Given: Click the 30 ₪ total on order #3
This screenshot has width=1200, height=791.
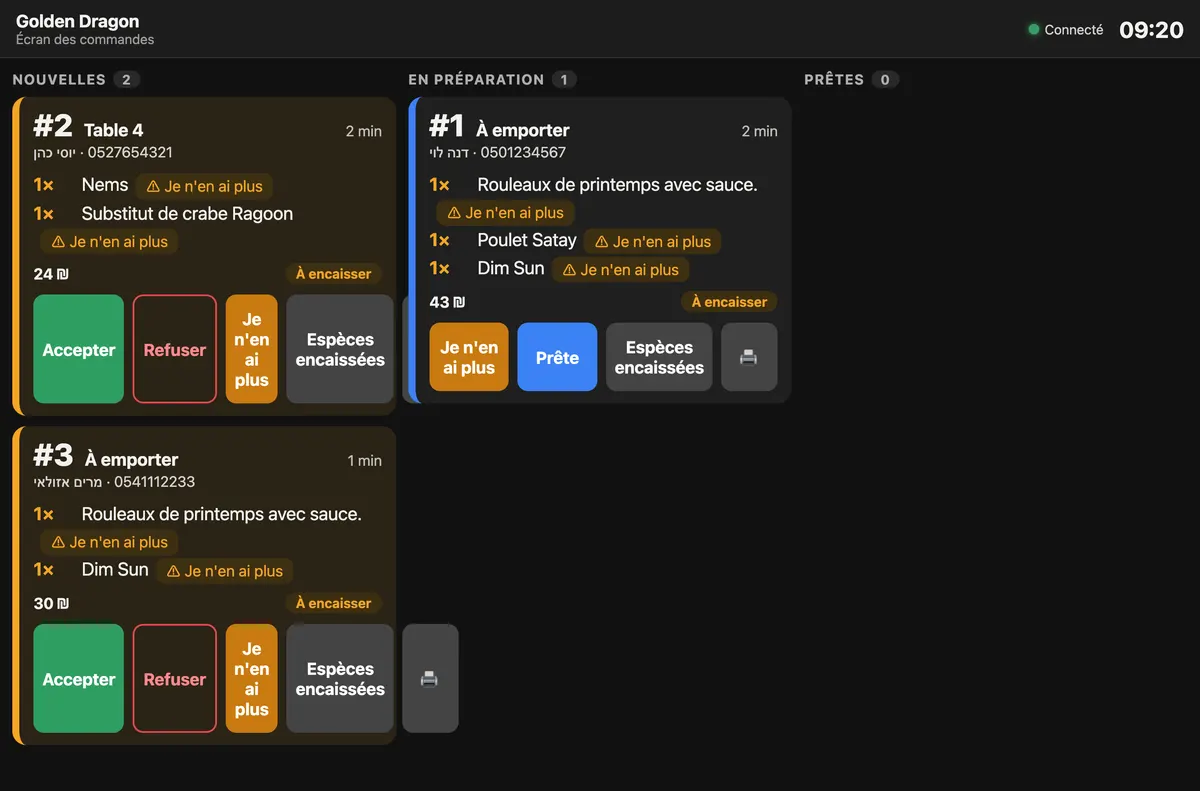Looking at the screenshot, I should 51,604.
